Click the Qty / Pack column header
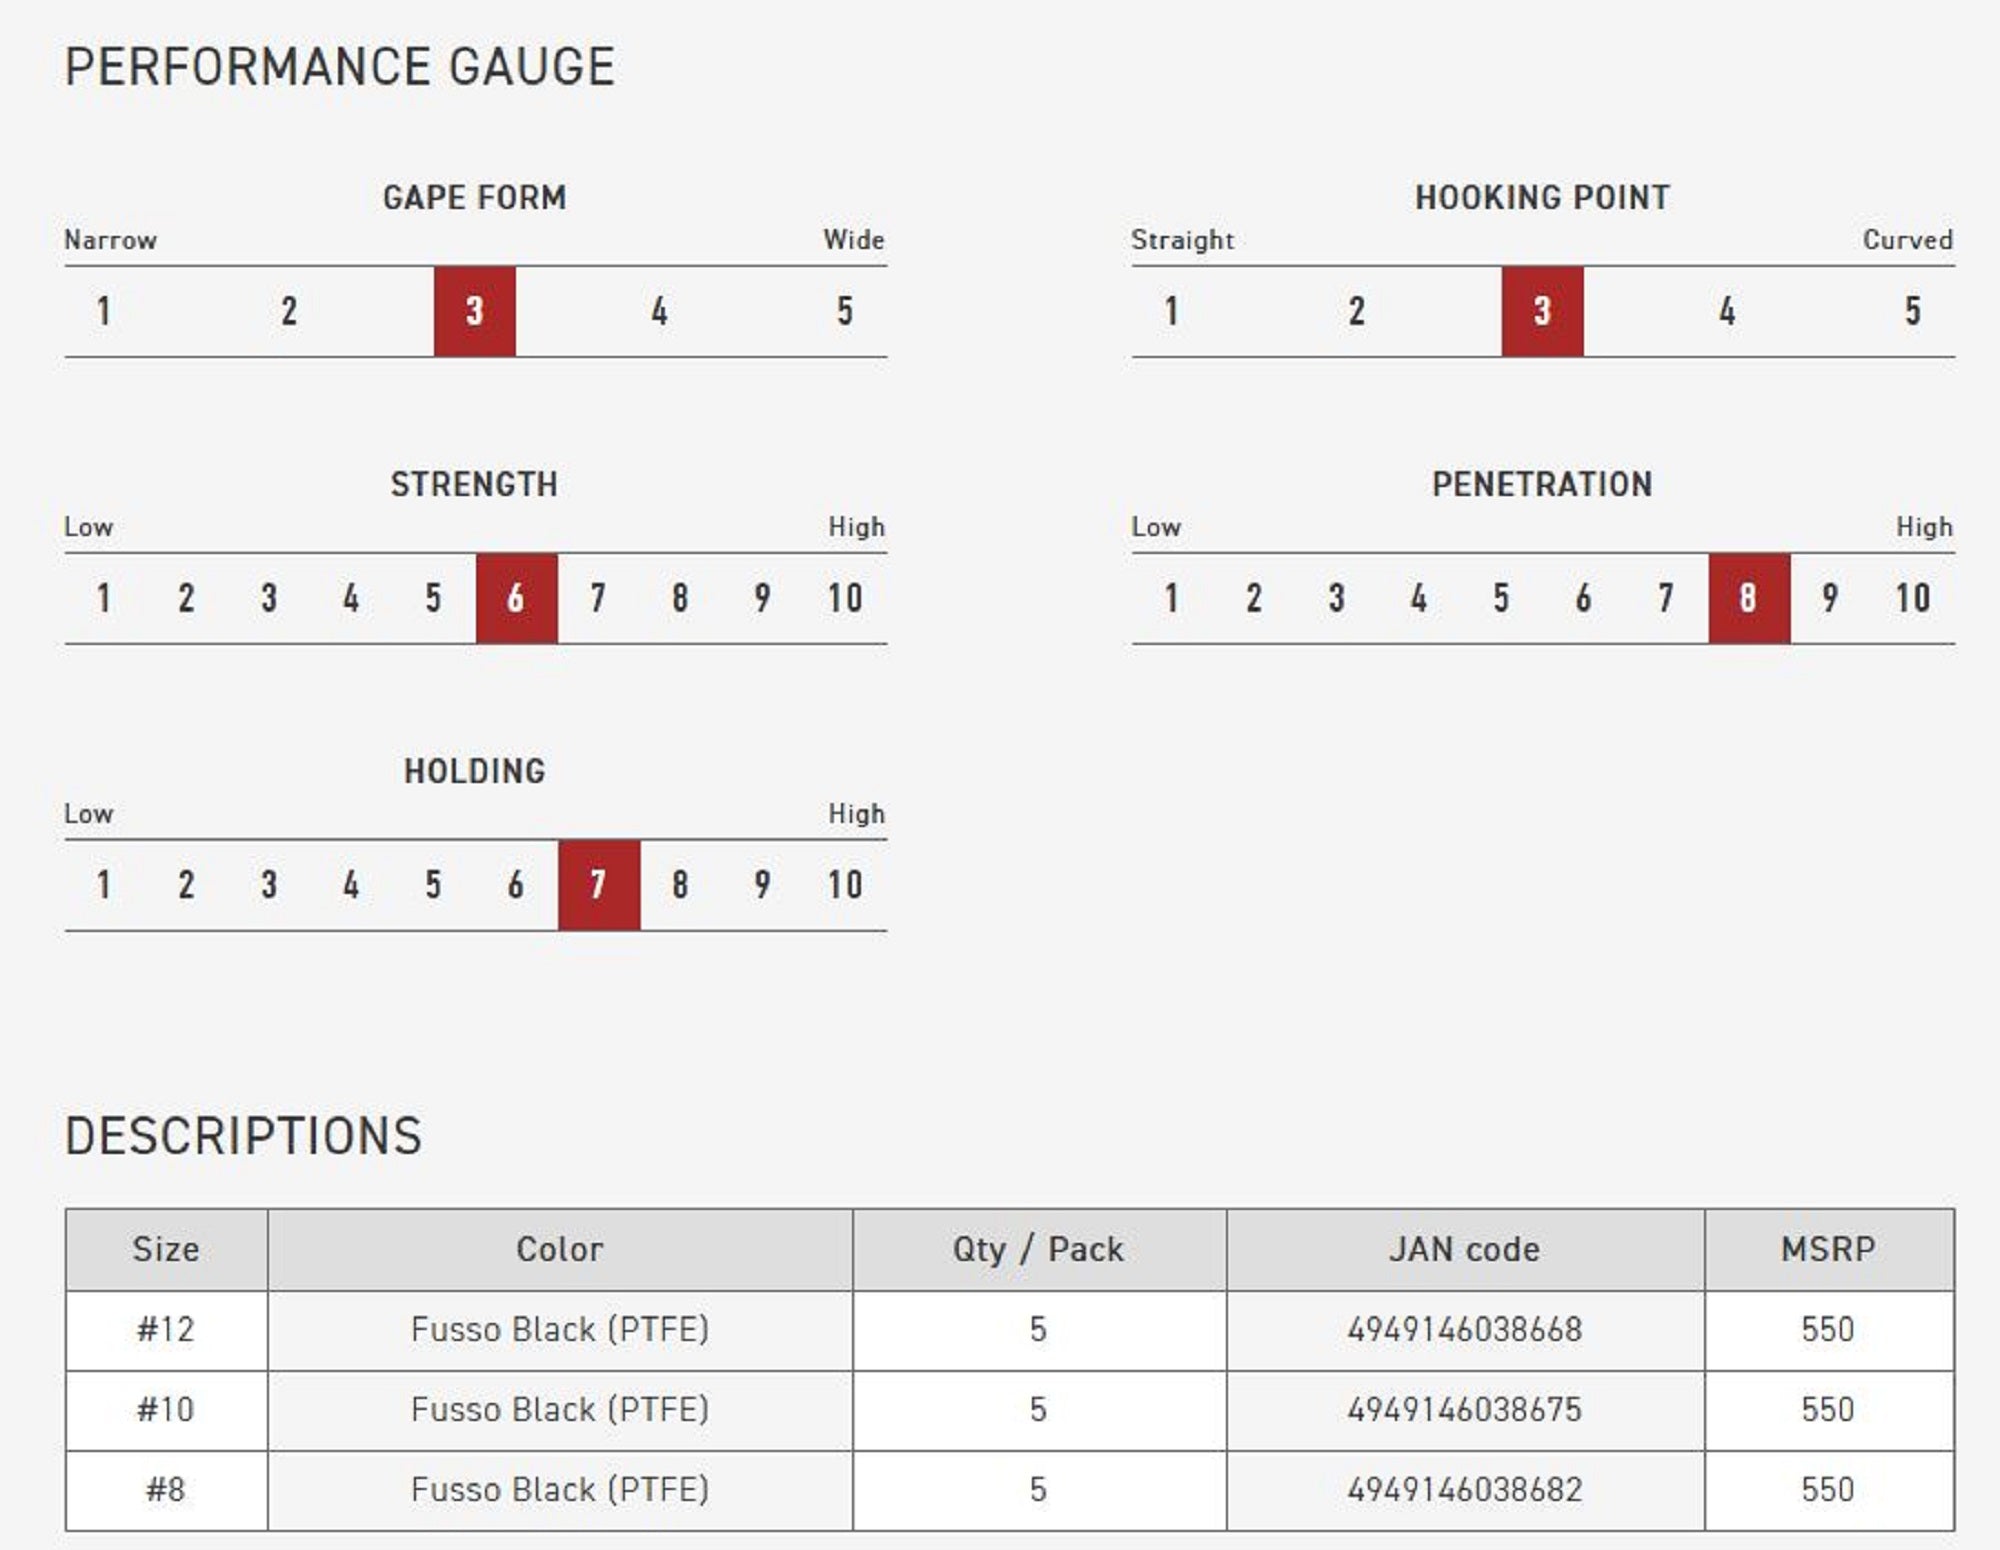 (1038, 1249)
